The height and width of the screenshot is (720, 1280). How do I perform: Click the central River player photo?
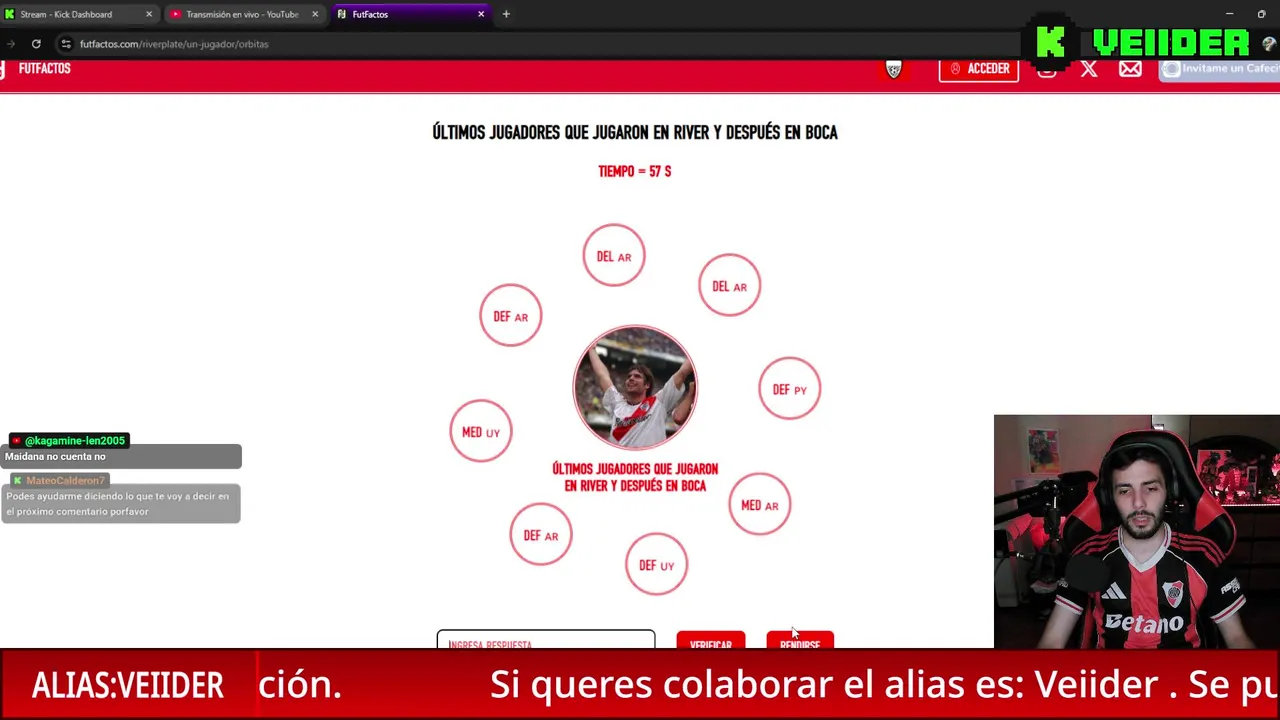[635, 388]
